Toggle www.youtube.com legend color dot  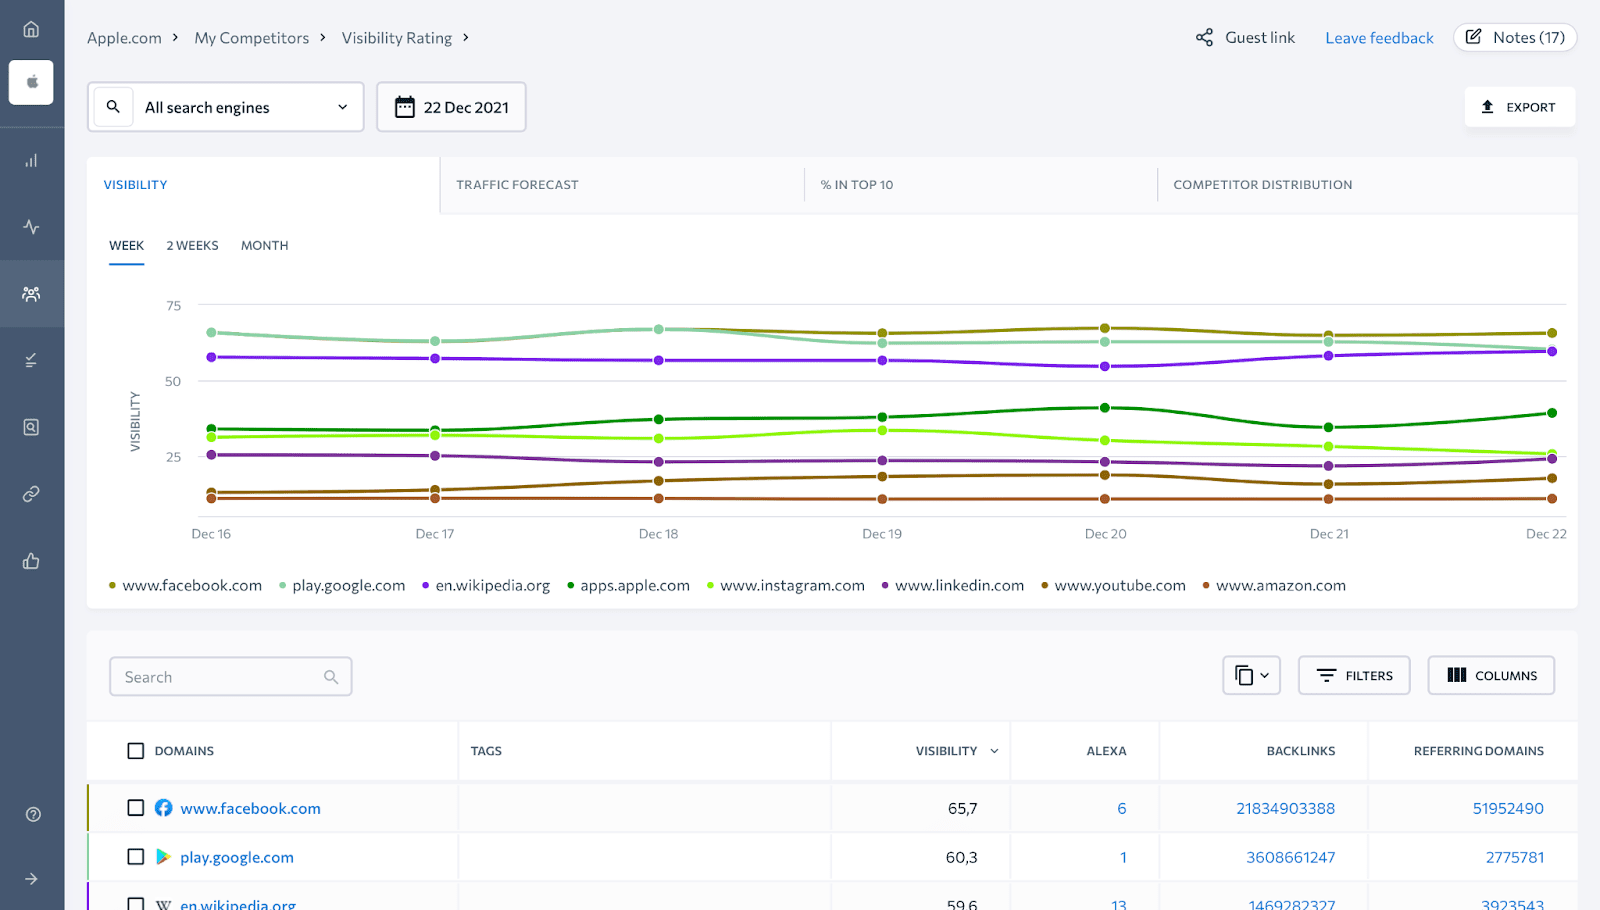(x=1044, y=586)
